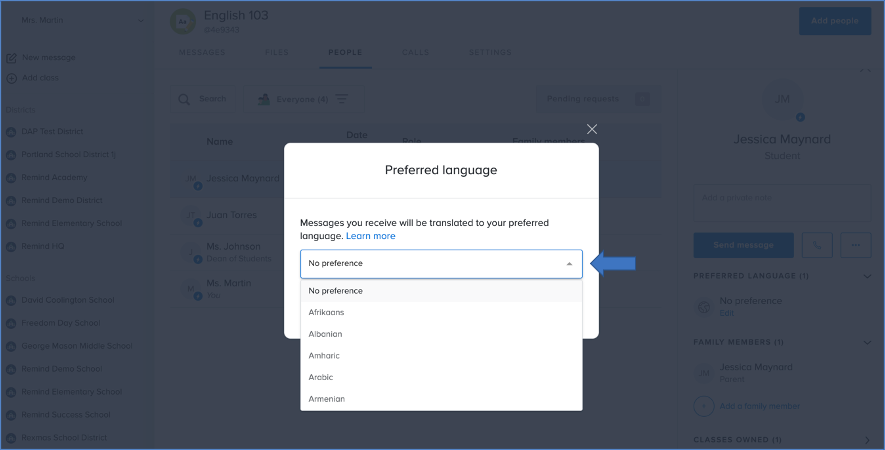
Task: Click the Learn more link
Action: (x=370, y=236)
